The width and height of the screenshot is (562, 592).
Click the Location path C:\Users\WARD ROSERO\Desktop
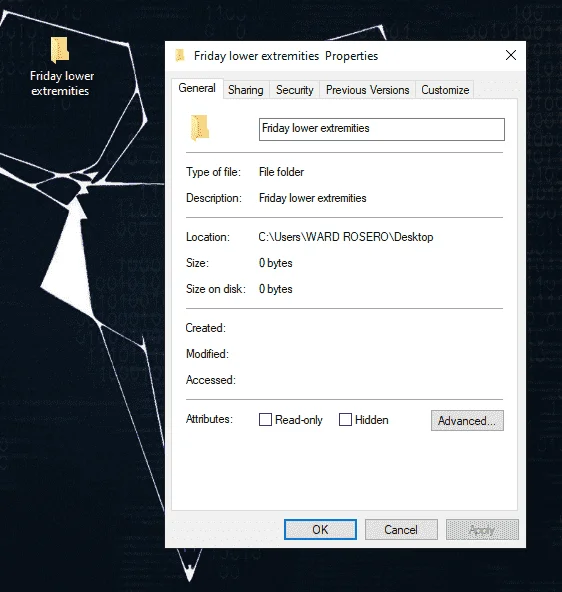(x=346, y=237)
